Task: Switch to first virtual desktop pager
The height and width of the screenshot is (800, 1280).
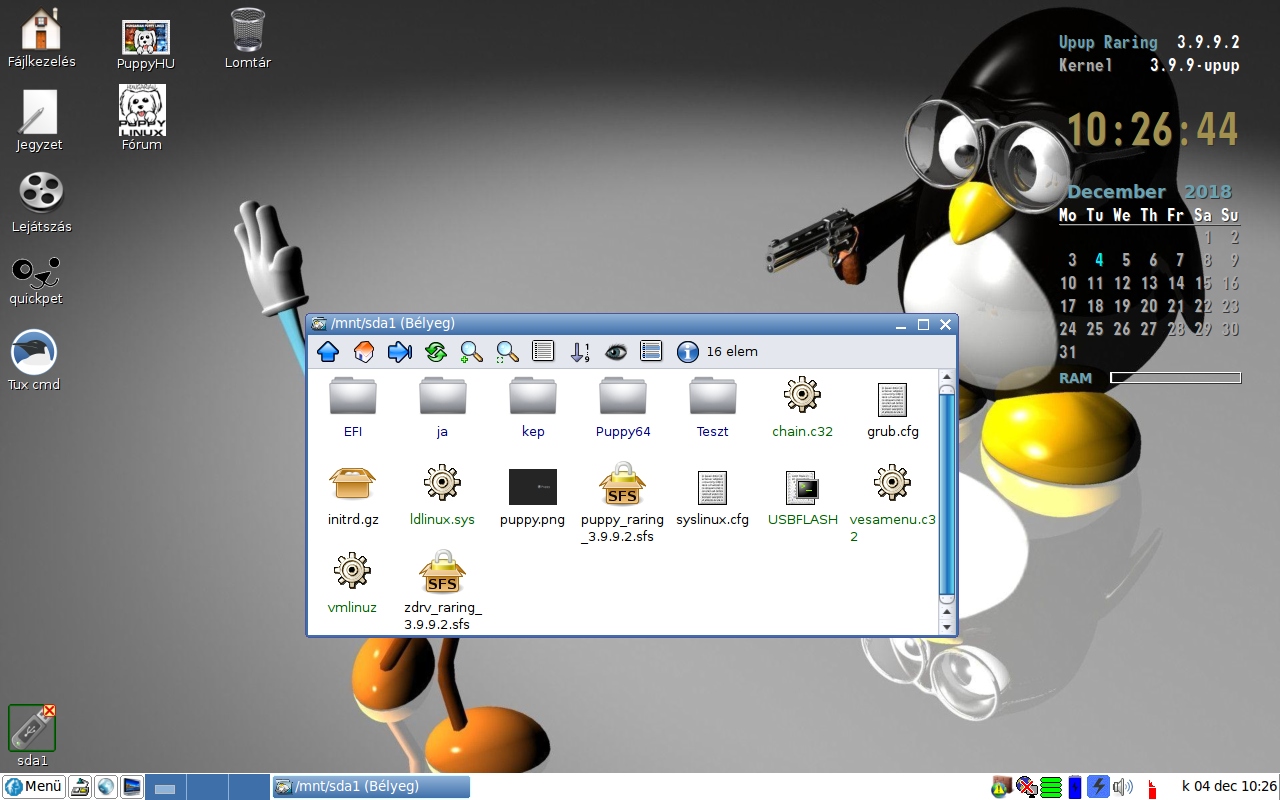Action: coord(166,787)
